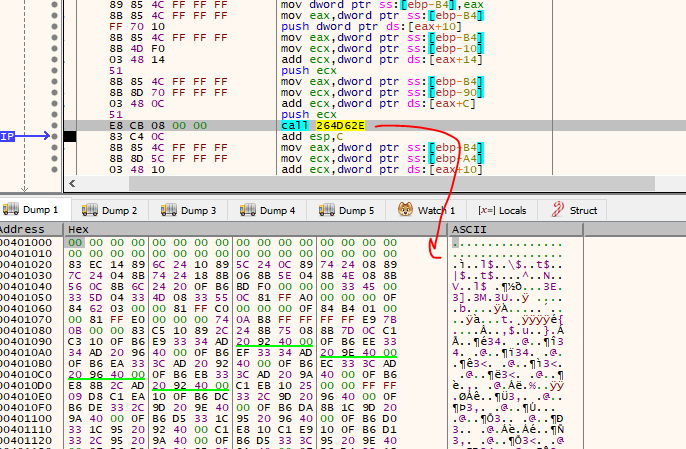
Task: Select dump row address 00401030
Action: tap(26, 276)
